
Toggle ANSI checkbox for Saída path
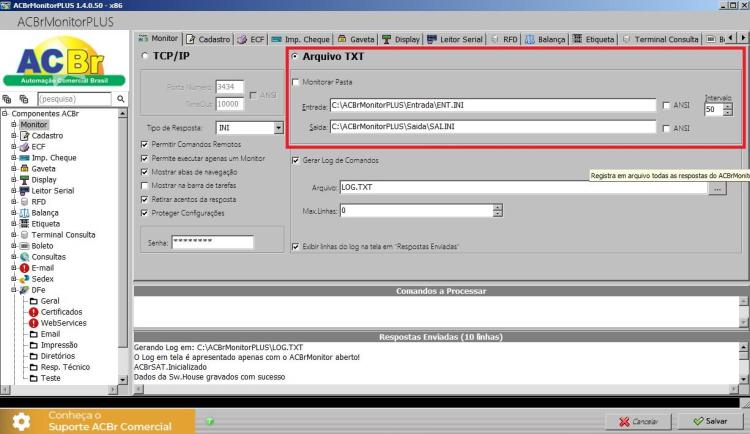[666, 128]
